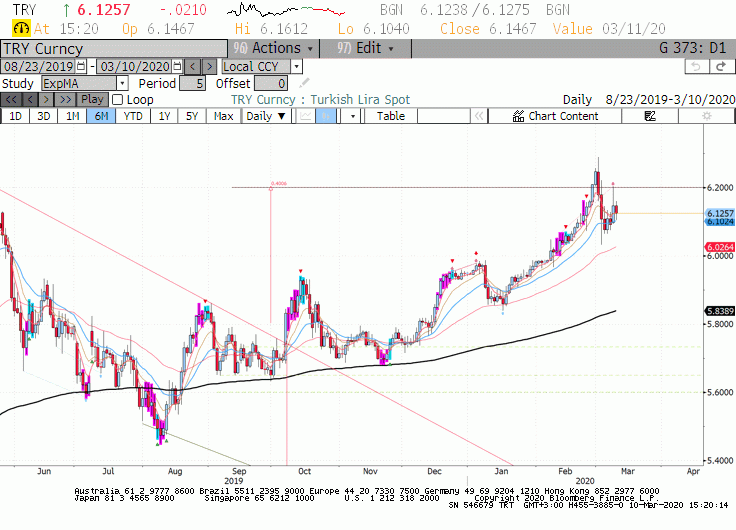Click the 6.1257 last price axis label
The height and width of the screenshot is (530, 736).
[x=720, y=214]
